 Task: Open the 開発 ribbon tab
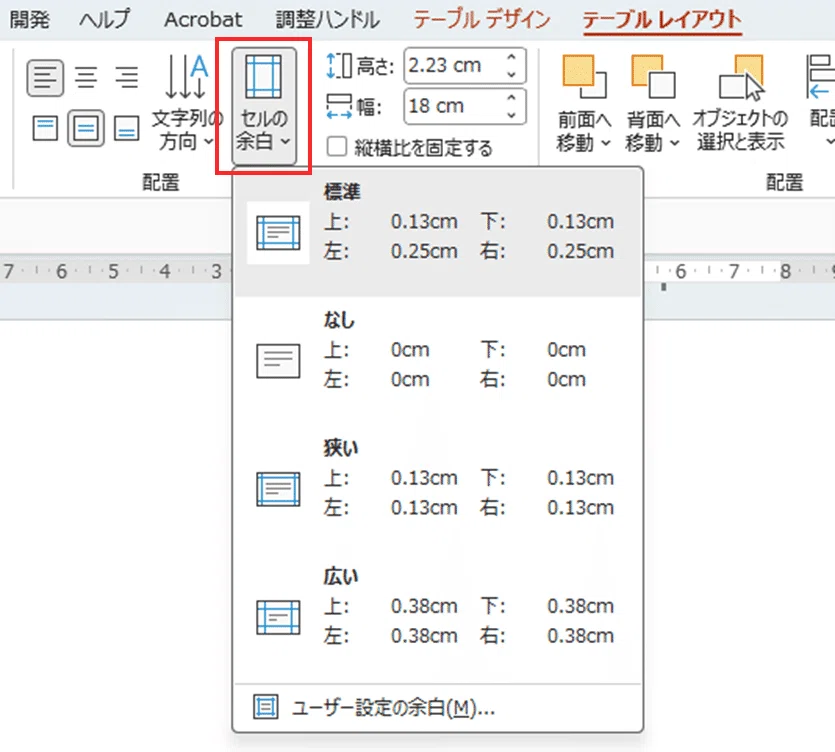(x=30, y=20)
